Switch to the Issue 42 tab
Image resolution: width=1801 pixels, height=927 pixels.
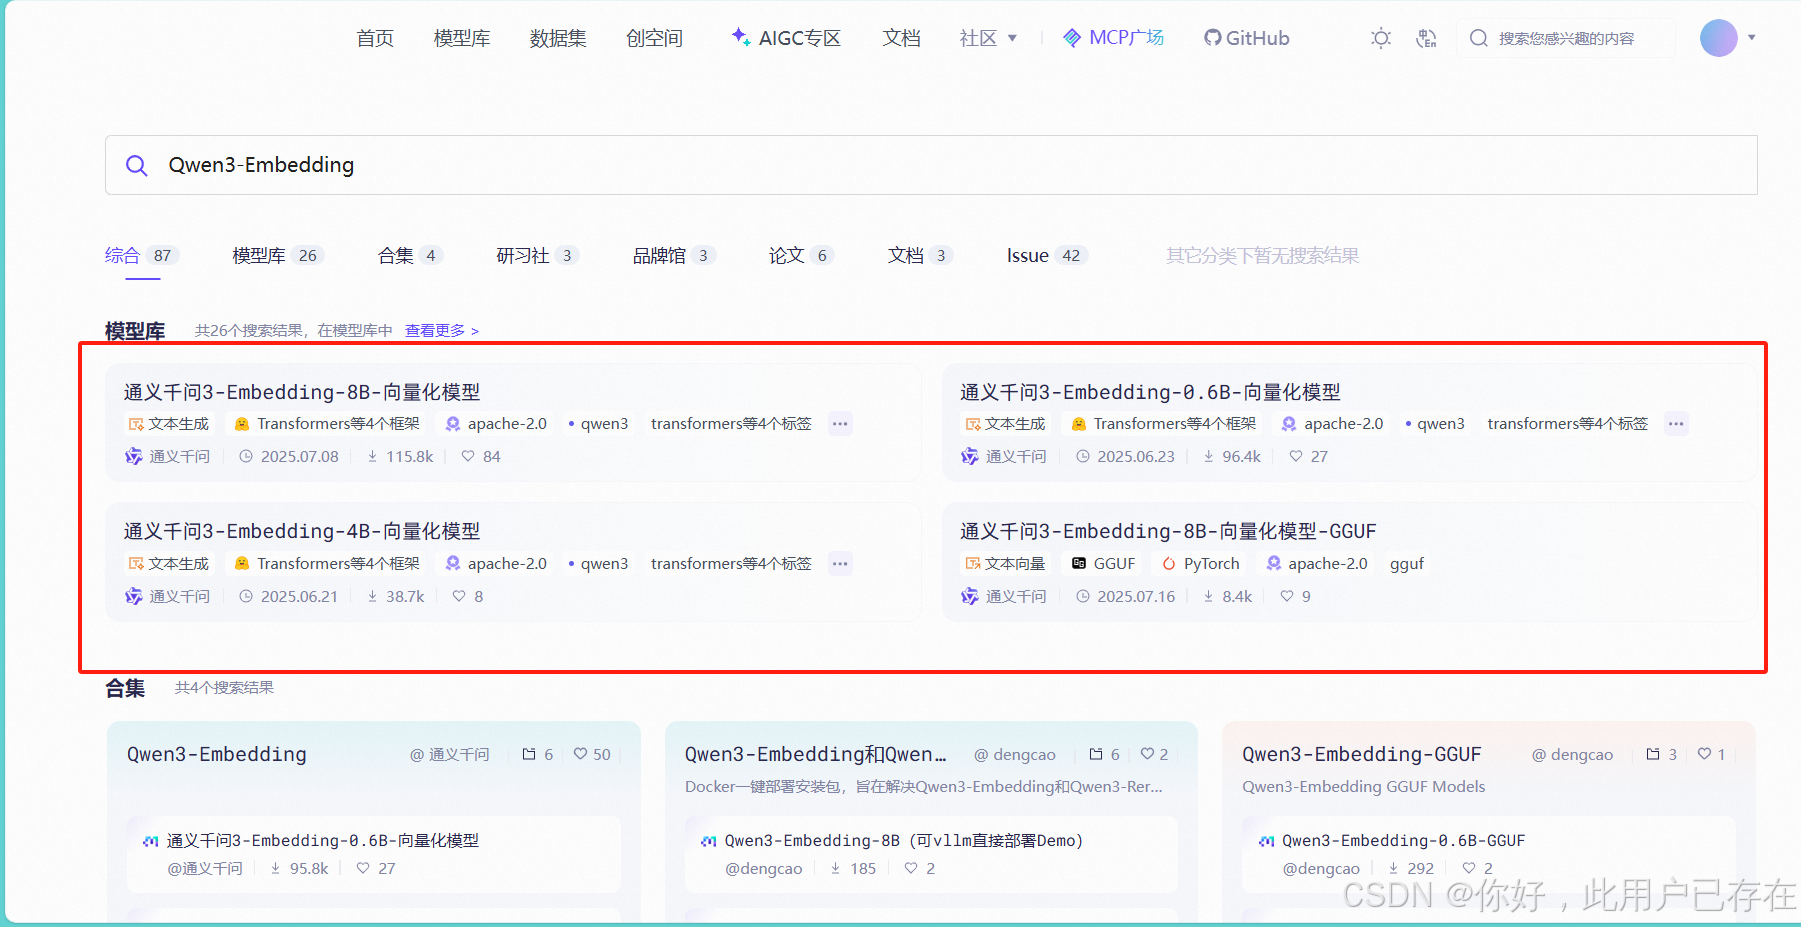click(x=1046, y=255)
